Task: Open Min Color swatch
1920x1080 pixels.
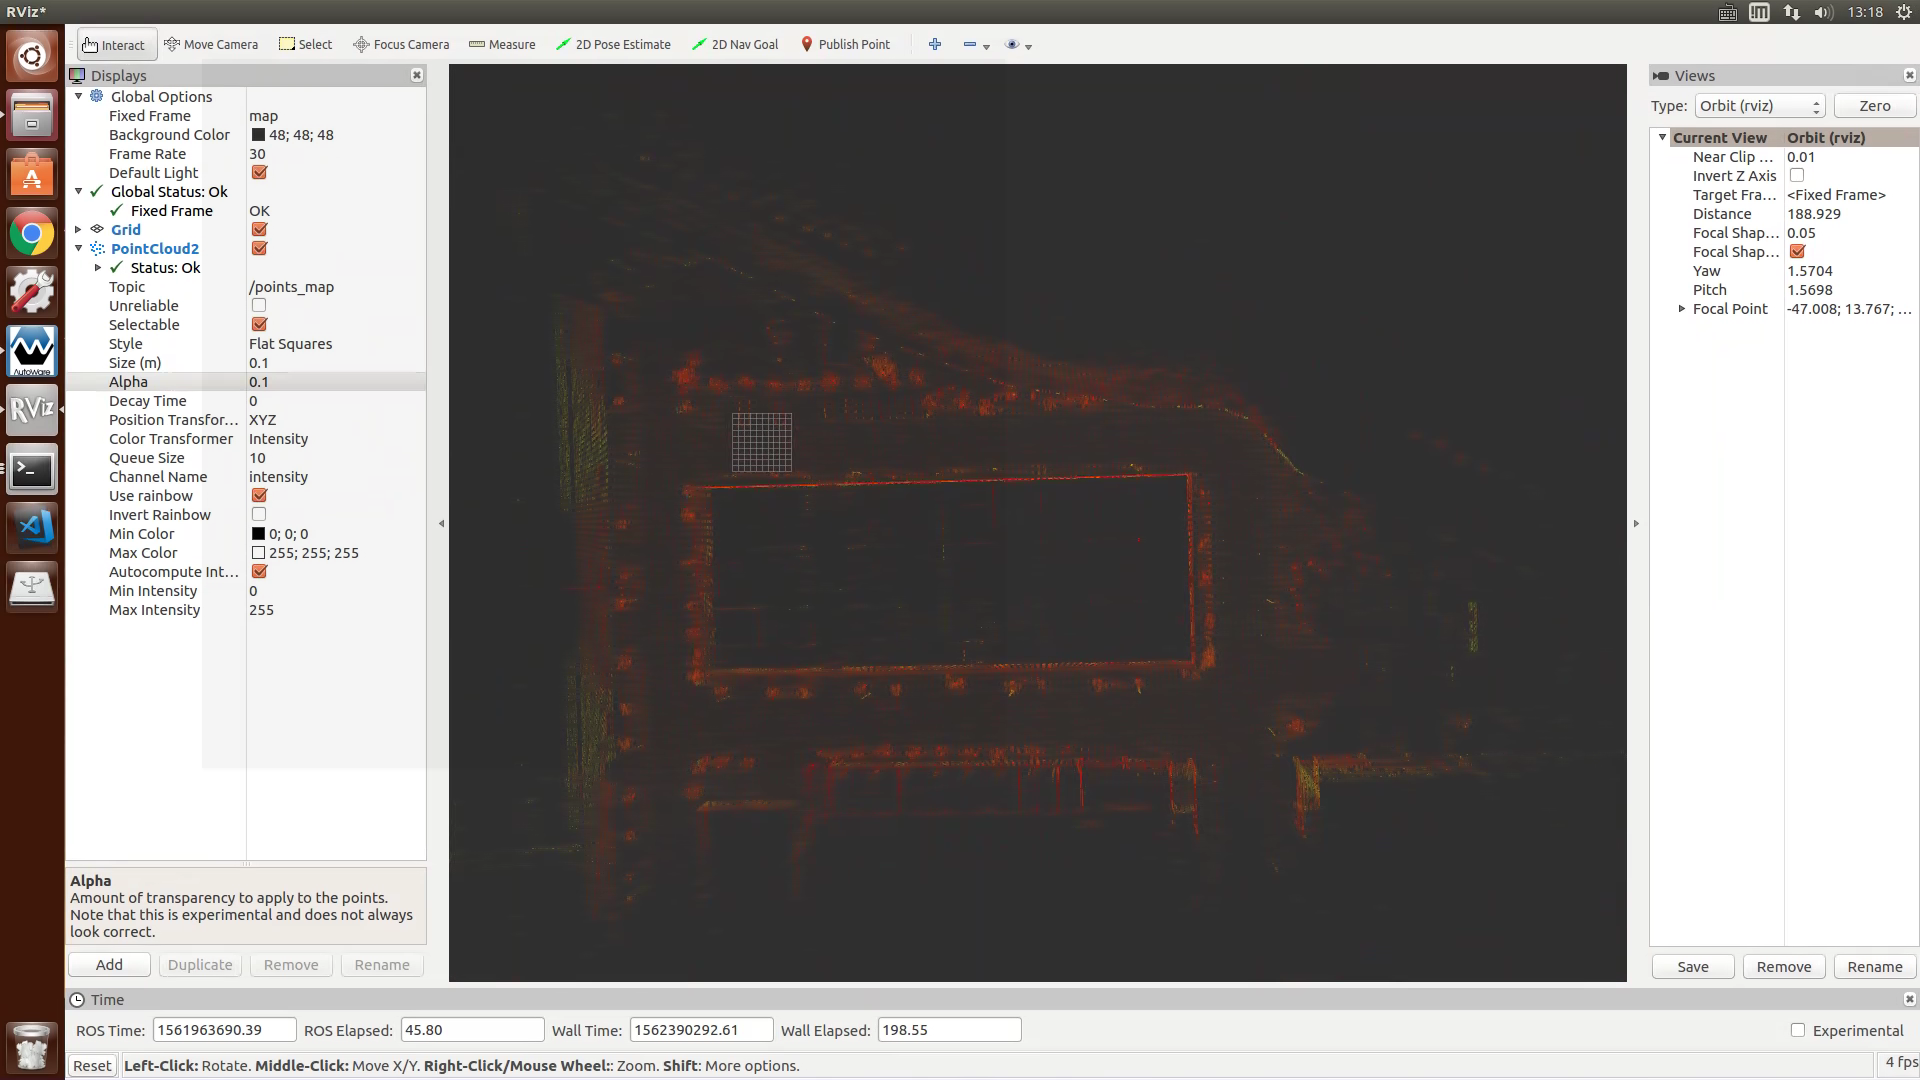Action: coord(258,534)
